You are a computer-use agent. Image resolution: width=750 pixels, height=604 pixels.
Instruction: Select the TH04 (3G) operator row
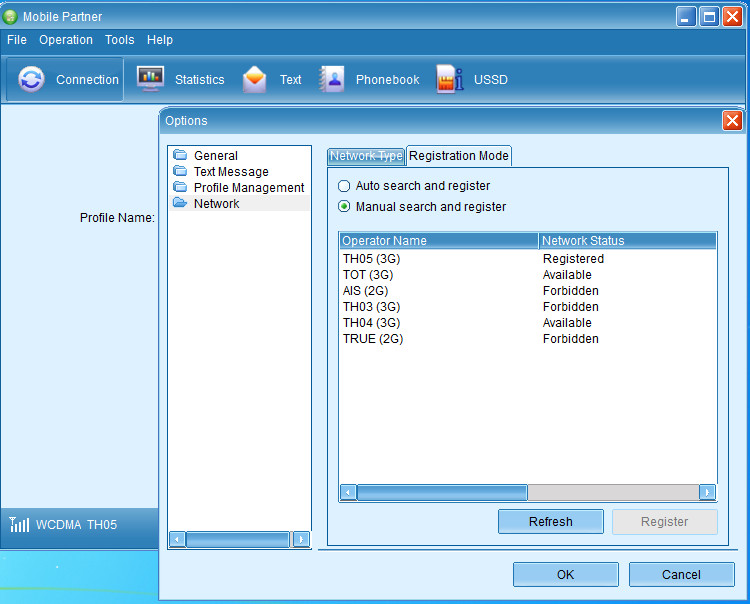pos(528,323)
